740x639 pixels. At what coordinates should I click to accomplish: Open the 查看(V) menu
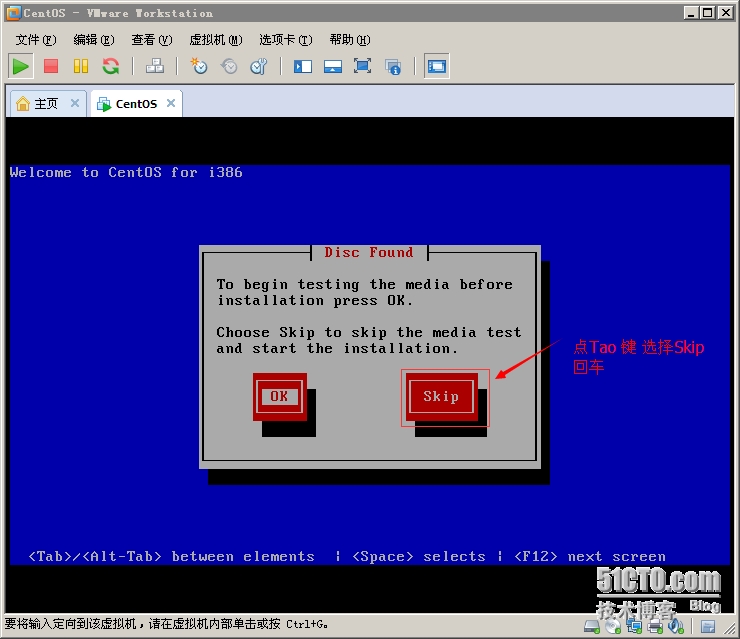tap(151, 40)
